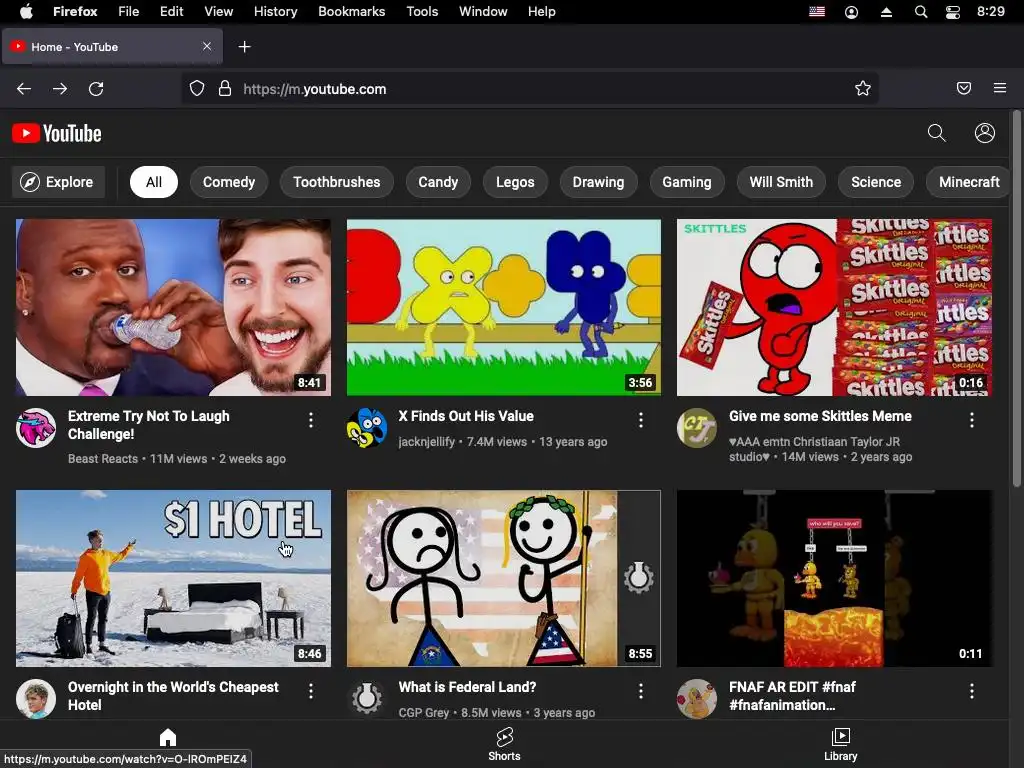The width and height of the screenshot is (1024, 768).
Task: Go forward with Firefox forward arrow
Action: pos(60,89)
